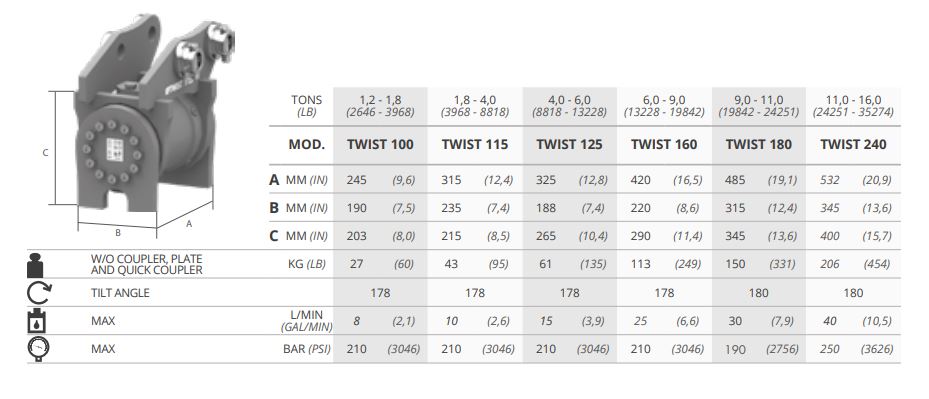The height and width of the screenshot is (399, 929).
Task: Click the MOD. row label
Action: (x=306, y=145)
